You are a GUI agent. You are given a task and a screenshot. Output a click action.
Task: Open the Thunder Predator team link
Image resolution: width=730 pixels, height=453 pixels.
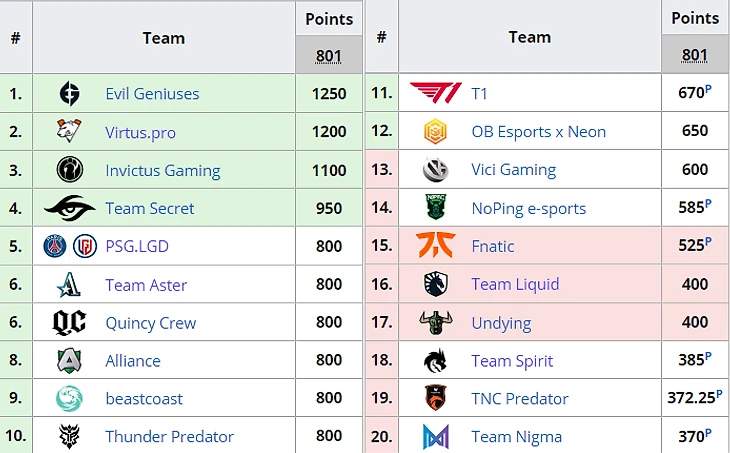[x=169, y=437]
